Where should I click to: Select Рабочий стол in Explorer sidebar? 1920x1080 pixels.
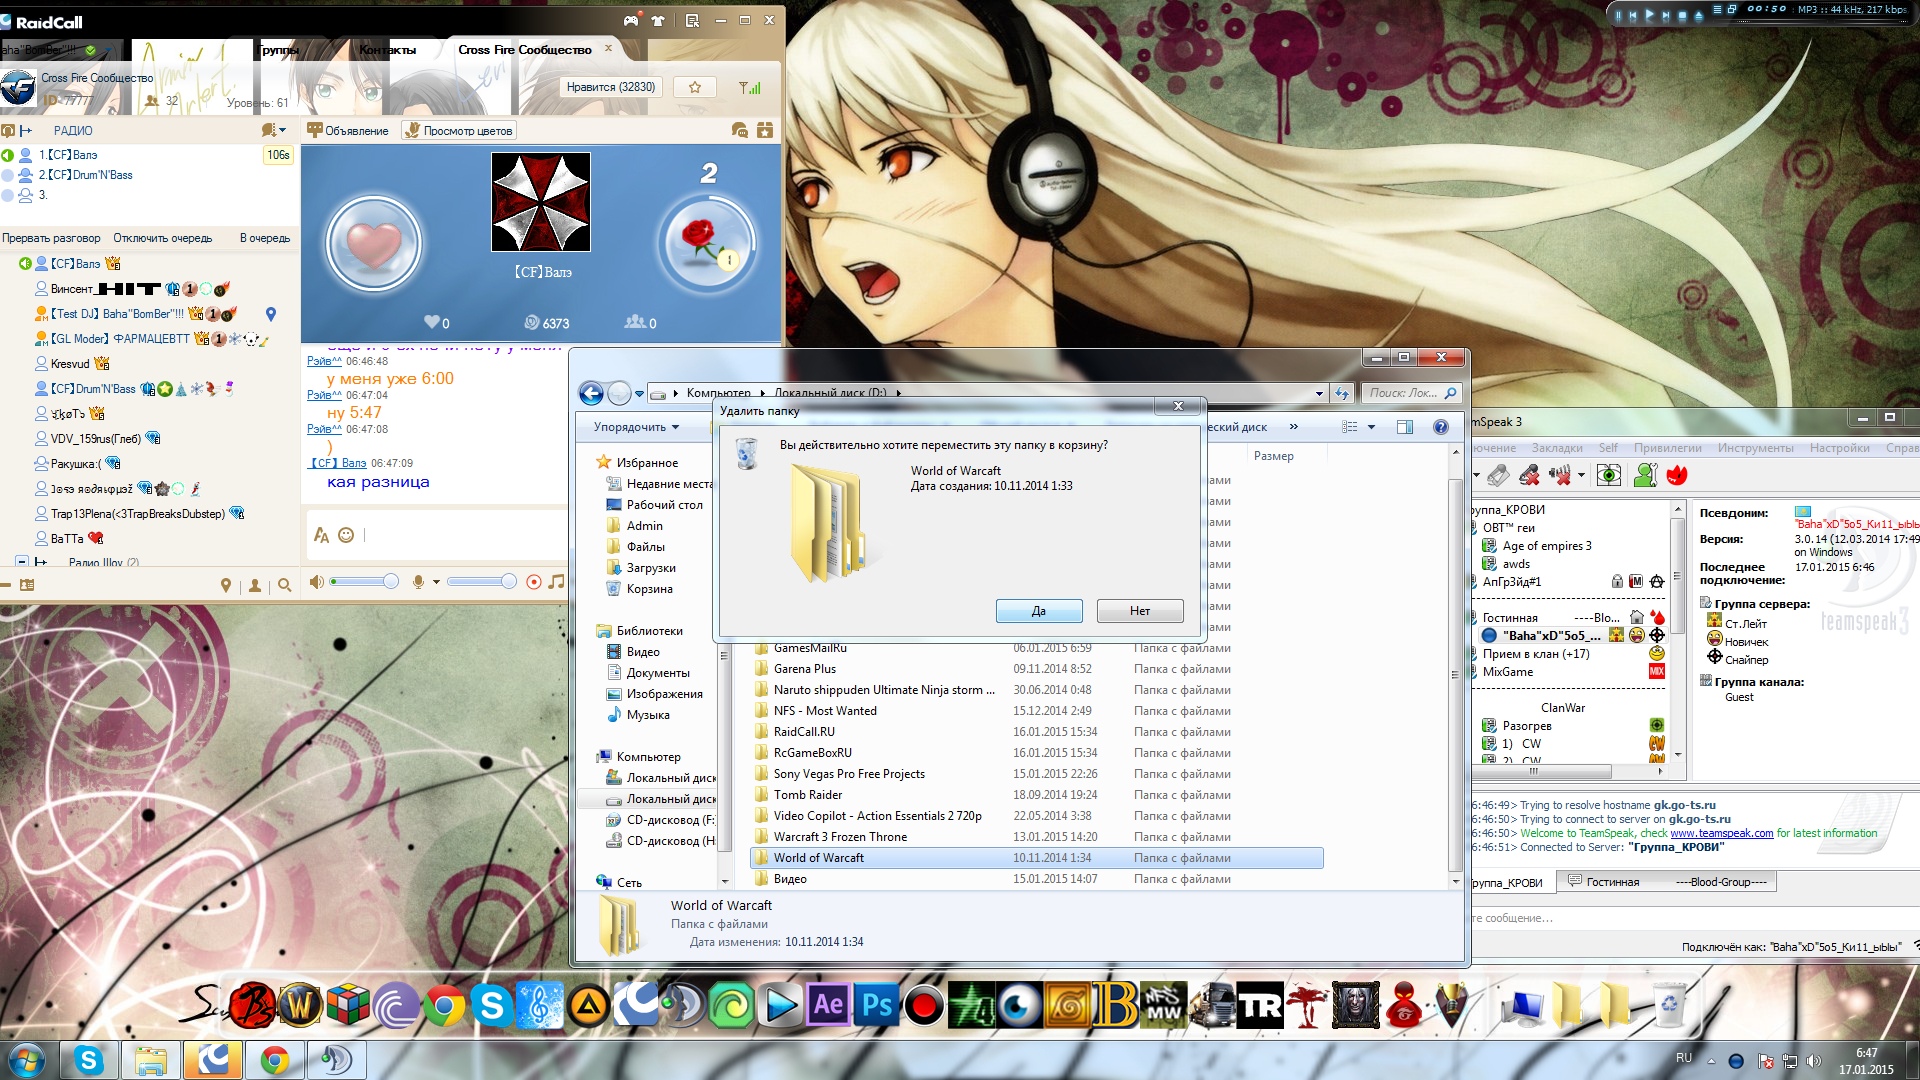pyautogui.click(x=654, y=505)
